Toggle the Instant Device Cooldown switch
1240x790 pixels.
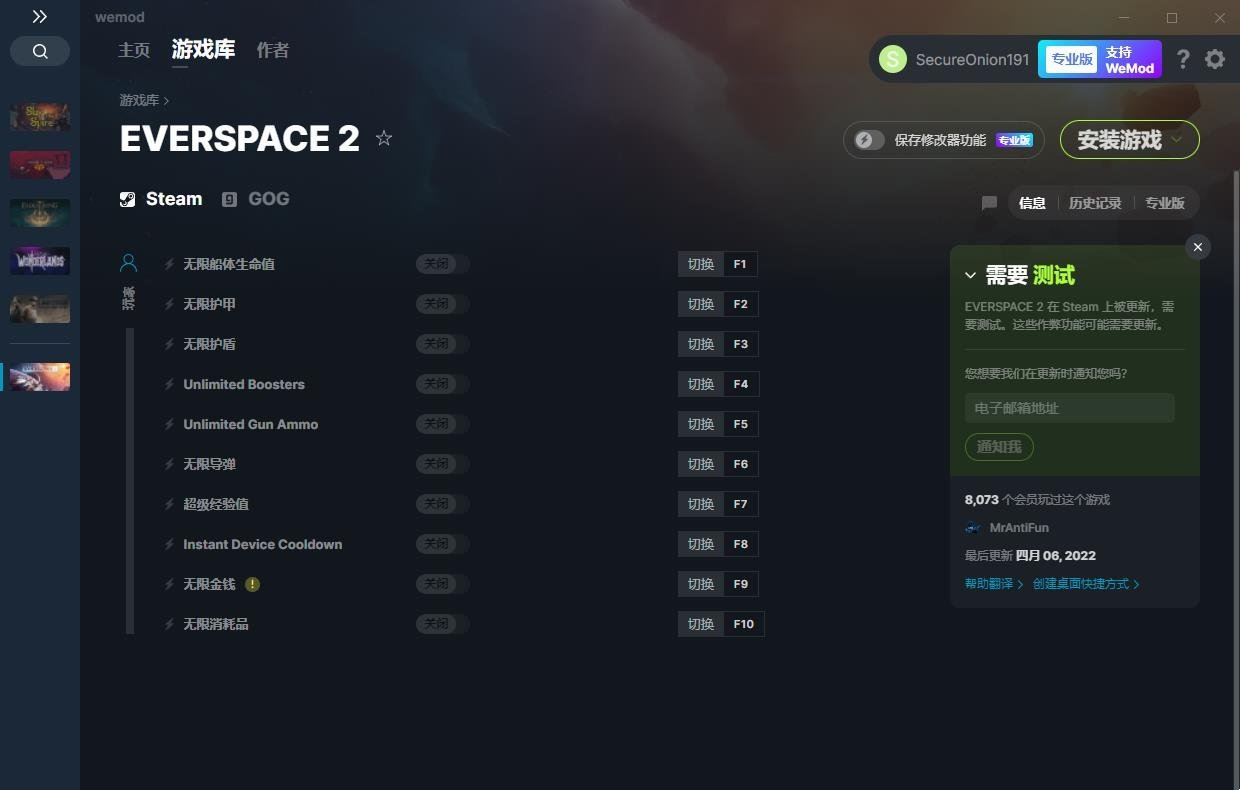[443, 544]
